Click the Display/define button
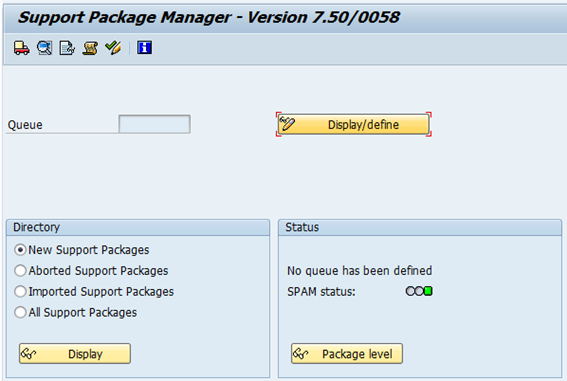The image size is (567, 381). tap(354, 124)
